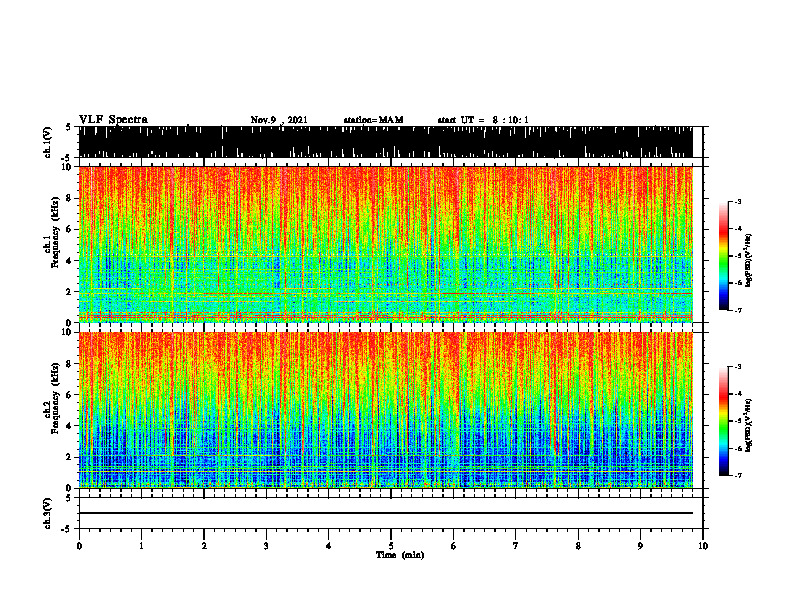Click the "-3" label on ch.1 color bar
Viewport: 792px width, 612px height.
click(738, 201)
